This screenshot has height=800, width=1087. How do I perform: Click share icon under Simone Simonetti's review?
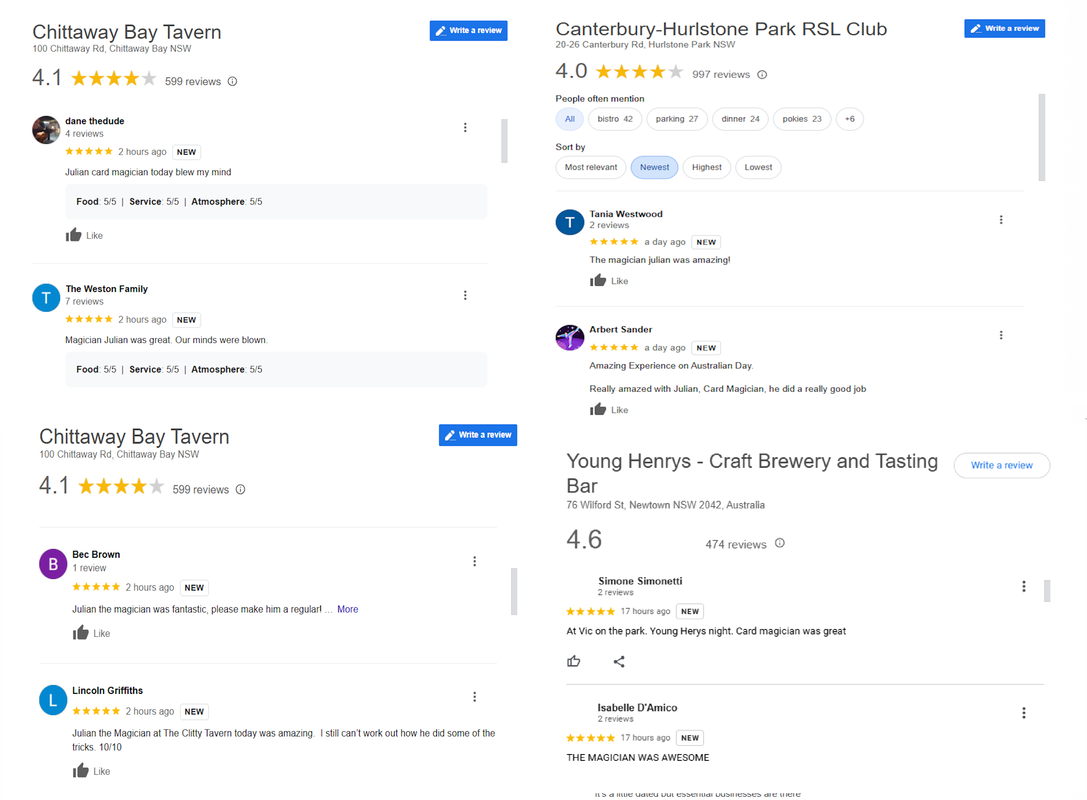point(619,661)
